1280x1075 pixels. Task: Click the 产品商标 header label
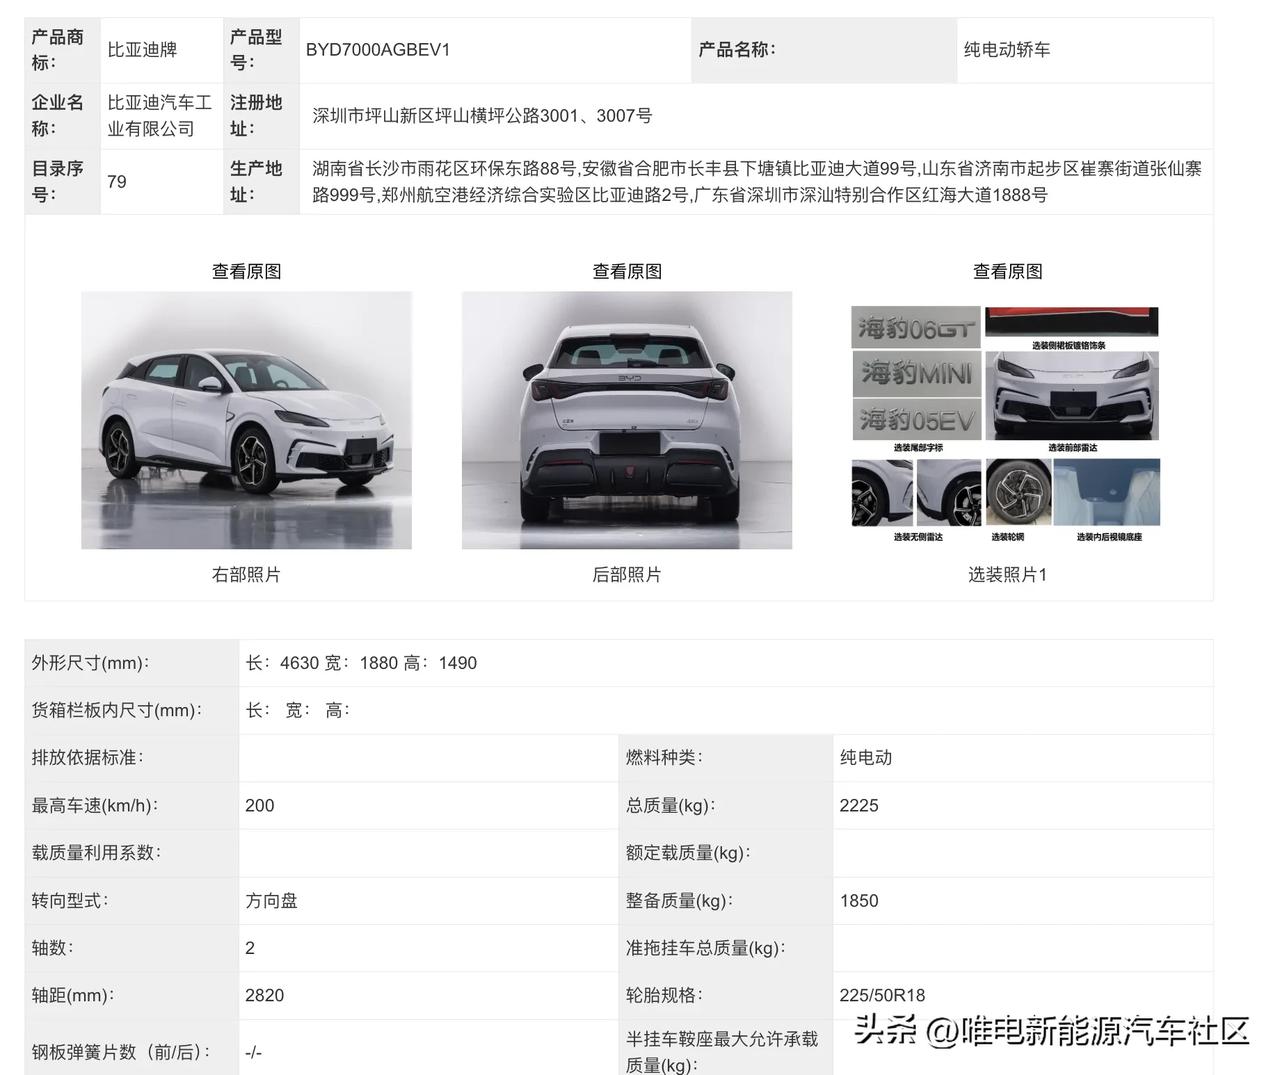tap(57, 49)
